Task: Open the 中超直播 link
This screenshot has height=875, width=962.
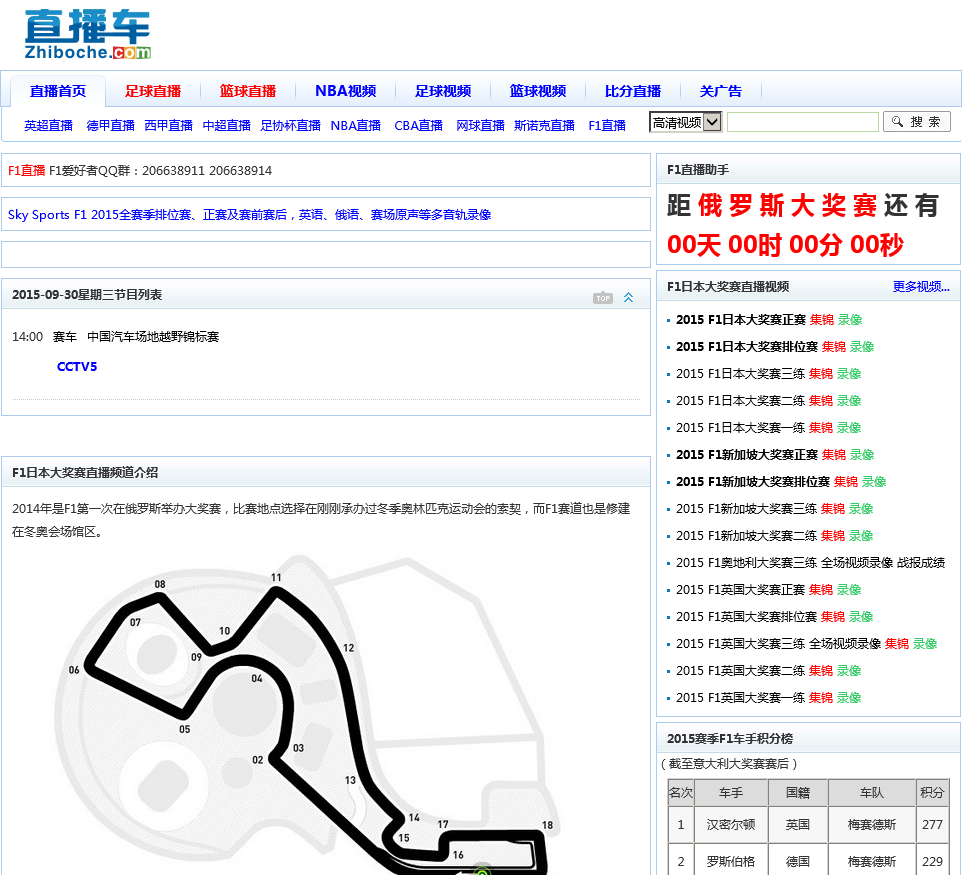Action: coord(226,126)
